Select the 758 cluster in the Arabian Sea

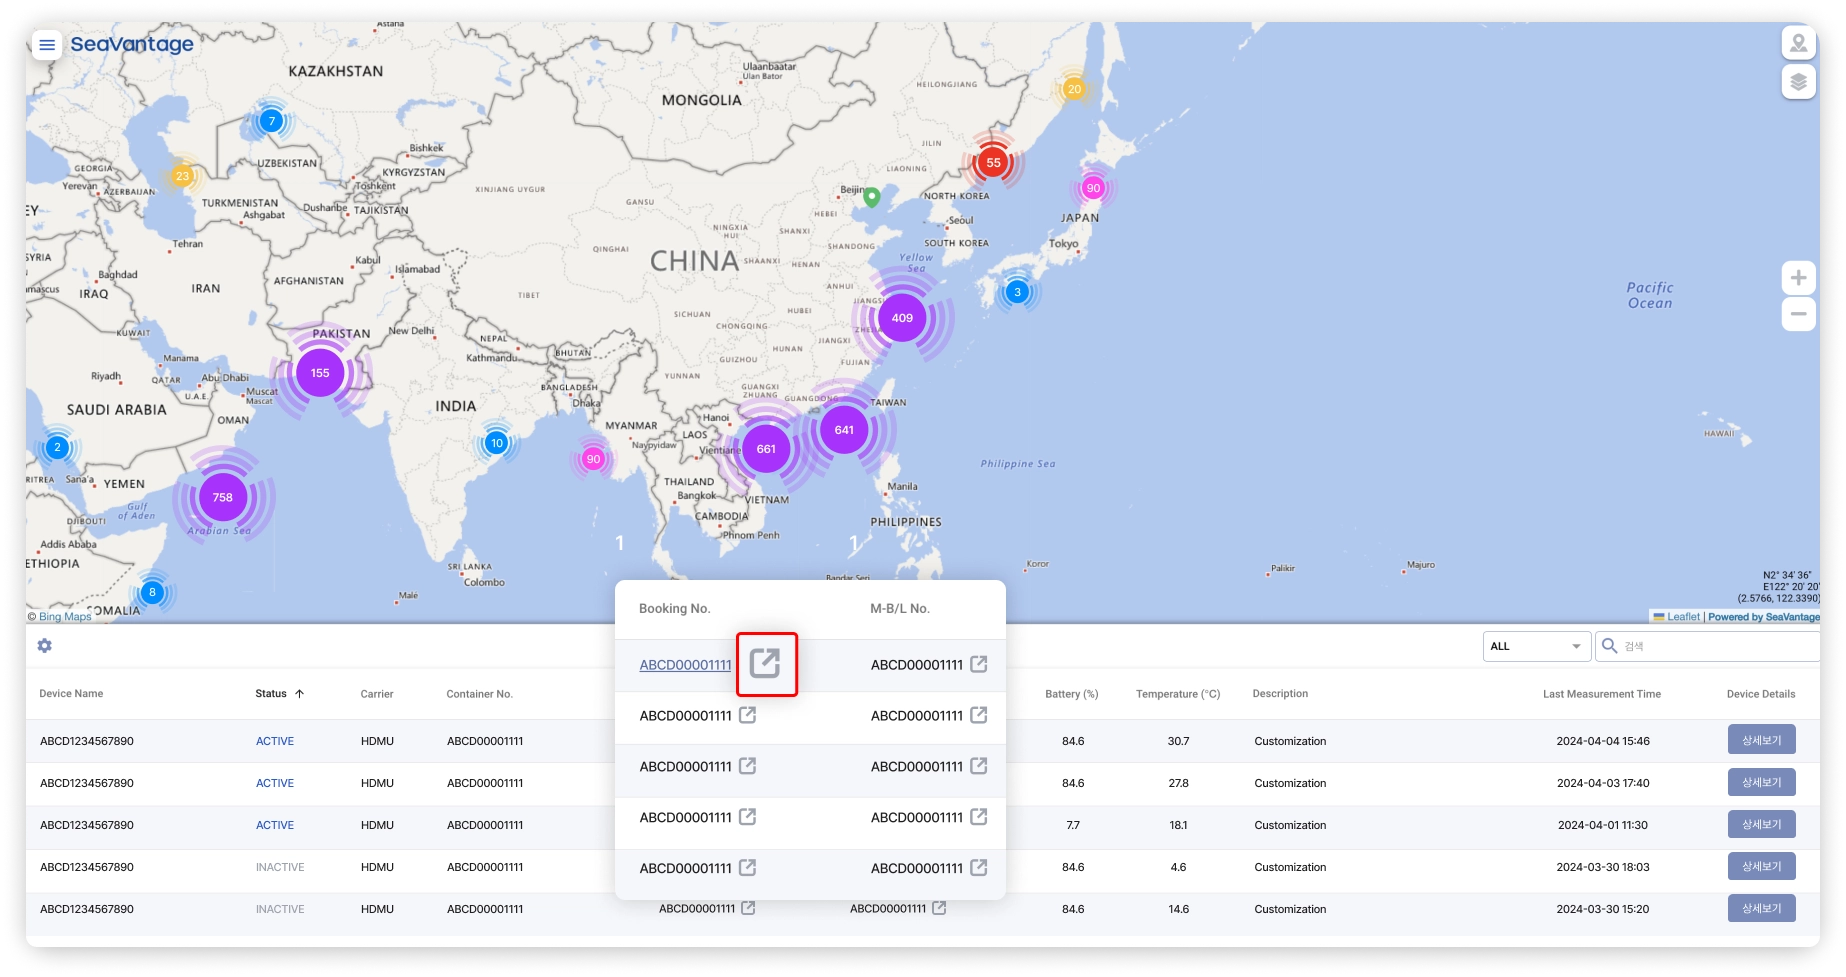(223, 497)
